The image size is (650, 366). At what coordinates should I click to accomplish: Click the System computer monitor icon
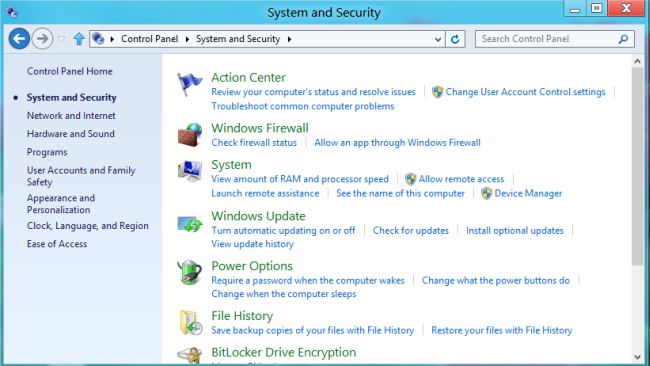190,171
